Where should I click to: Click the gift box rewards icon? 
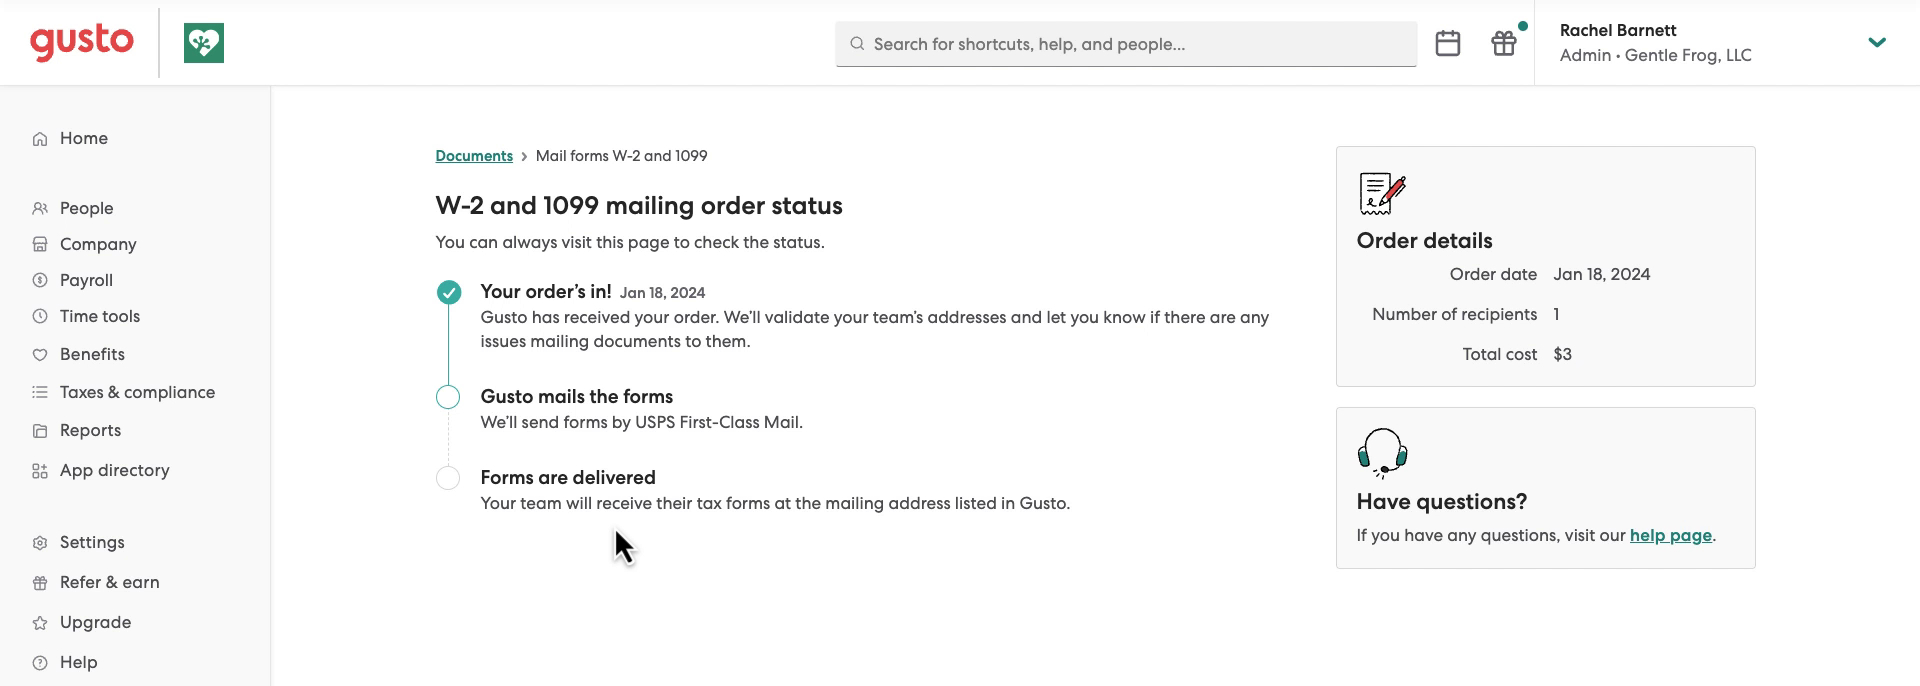[1504, 43]
